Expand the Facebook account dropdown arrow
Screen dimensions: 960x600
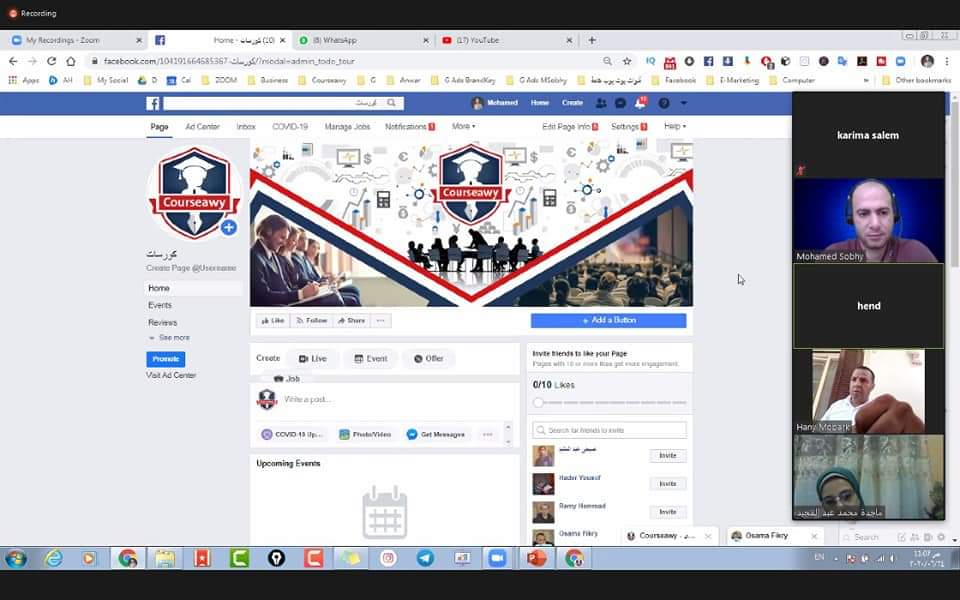[x=684, y=103]
